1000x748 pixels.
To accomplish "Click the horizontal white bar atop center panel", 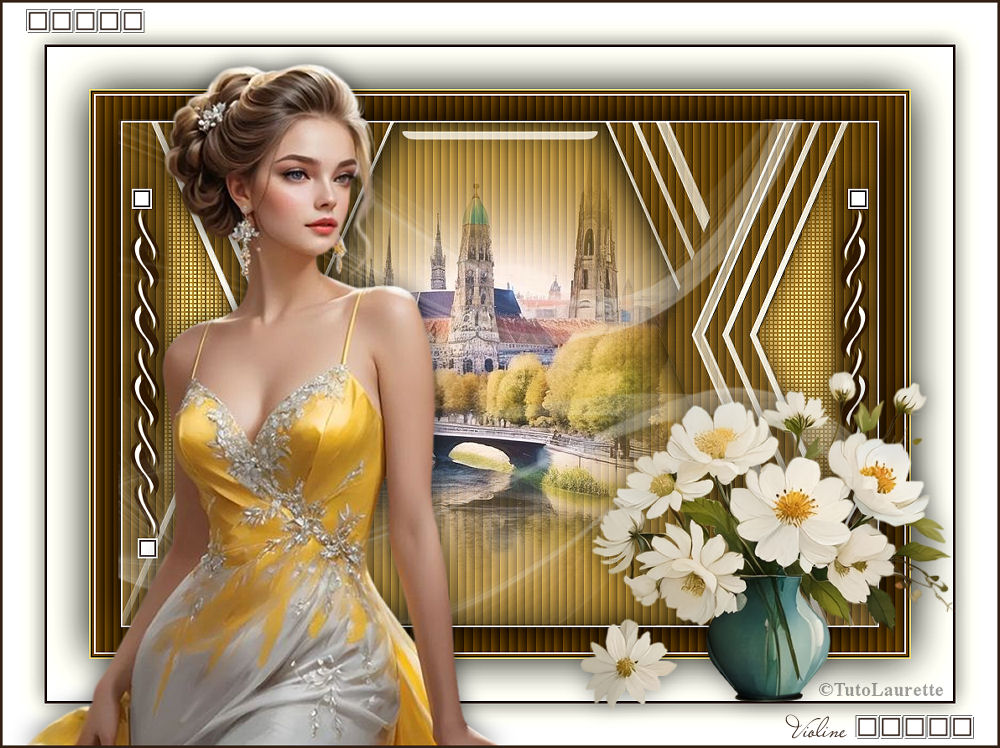I will (499, 135).
